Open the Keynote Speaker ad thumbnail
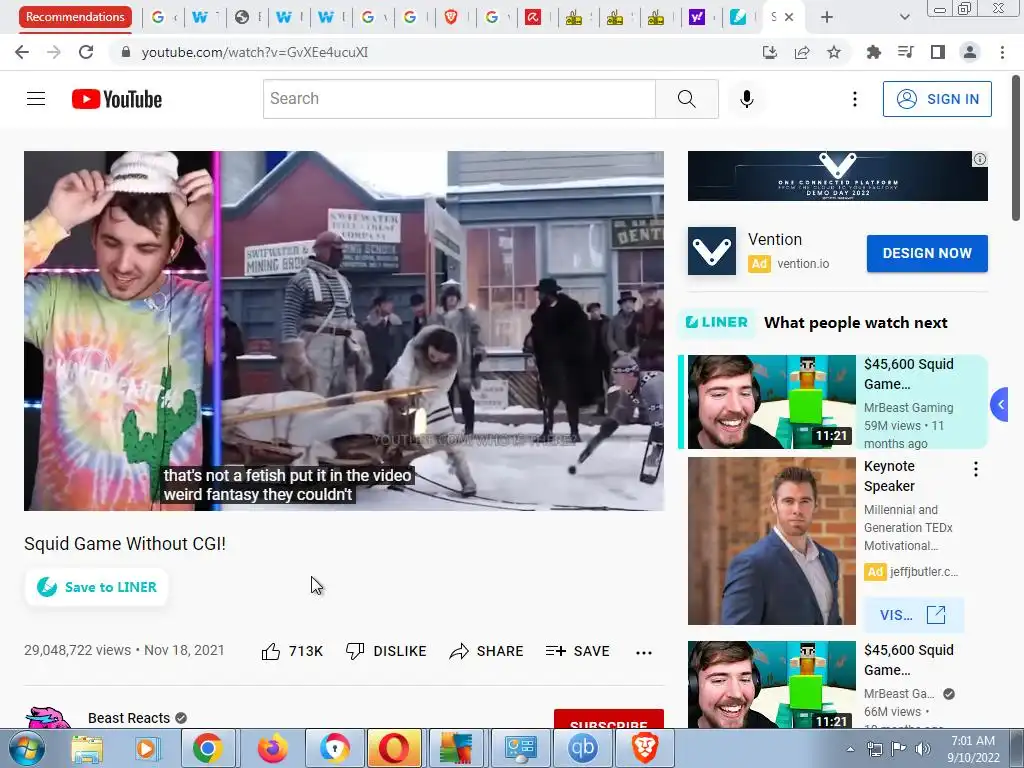The height and width of the screenshot is (768, 1024). (771, 541)
